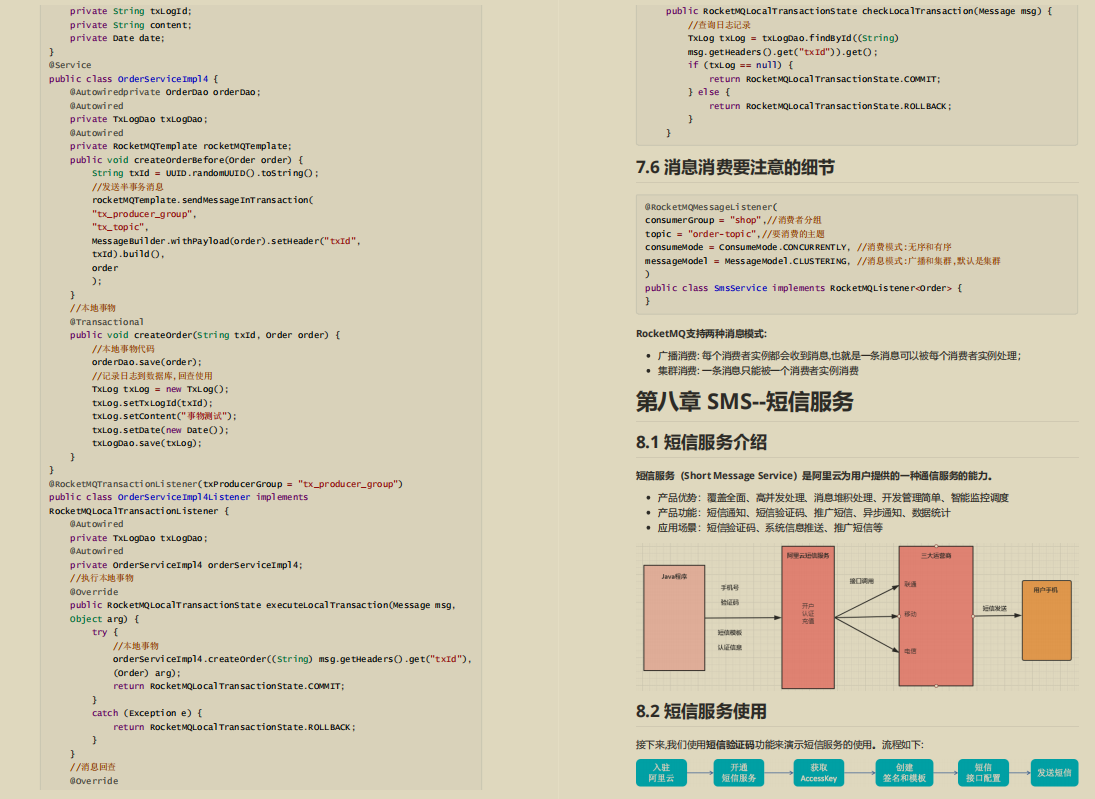Click the code line with topic = "order-topic"

tap(735, 234)
